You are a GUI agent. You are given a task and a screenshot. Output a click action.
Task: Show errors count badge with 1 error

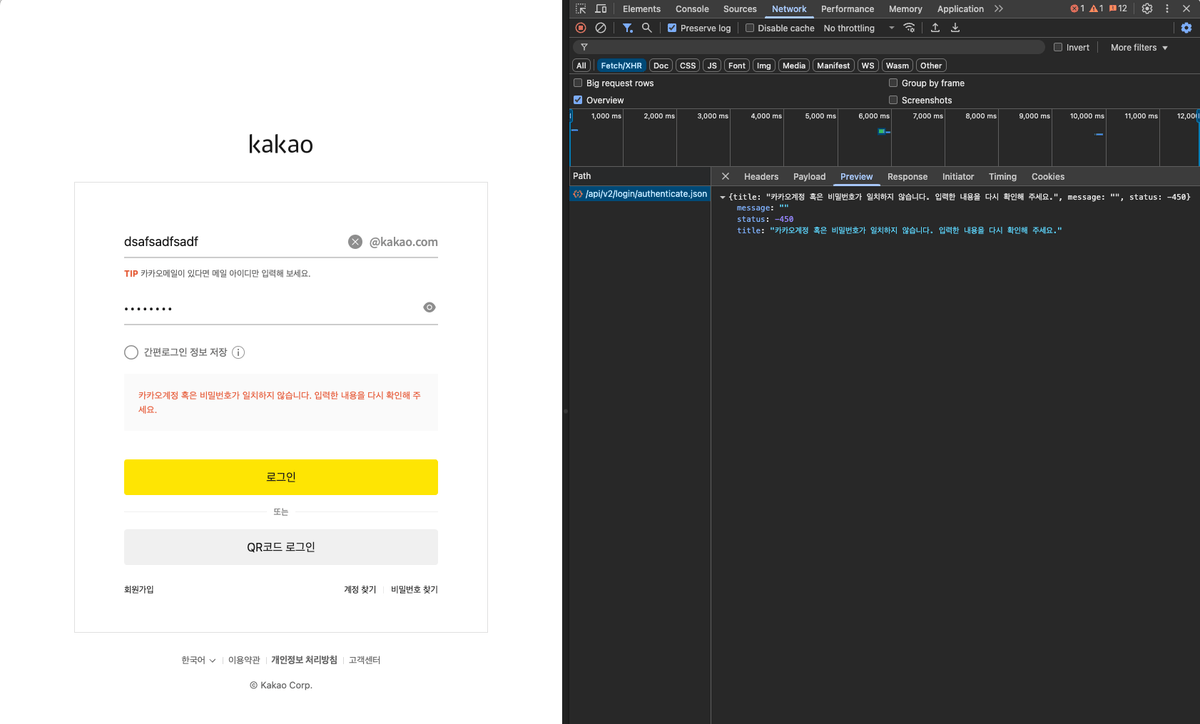point(1077,9)
